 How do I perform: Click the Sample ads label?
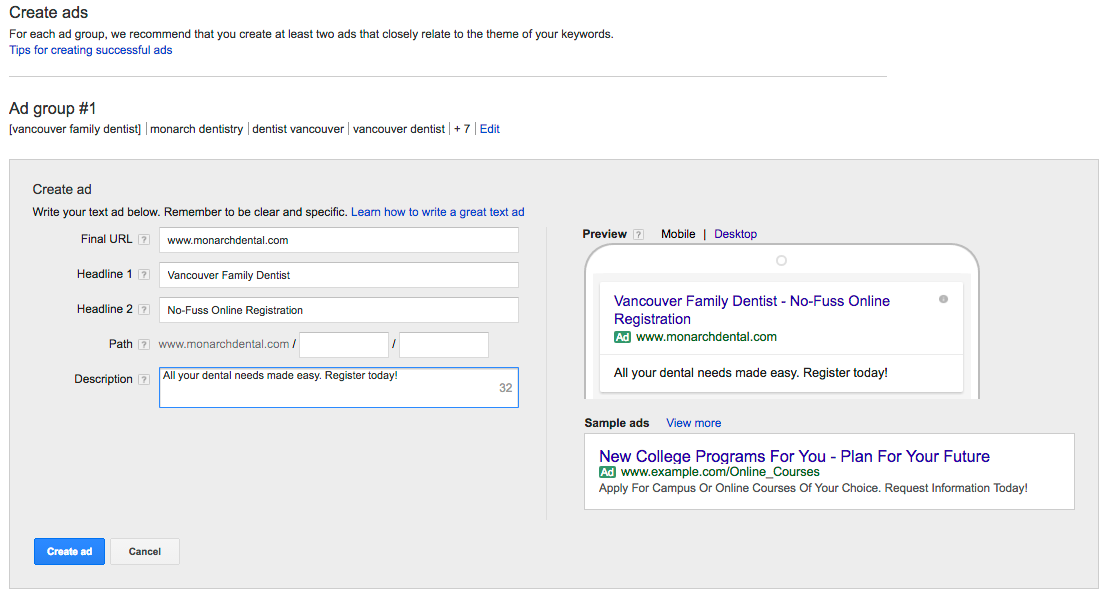[x=617, y=423]
